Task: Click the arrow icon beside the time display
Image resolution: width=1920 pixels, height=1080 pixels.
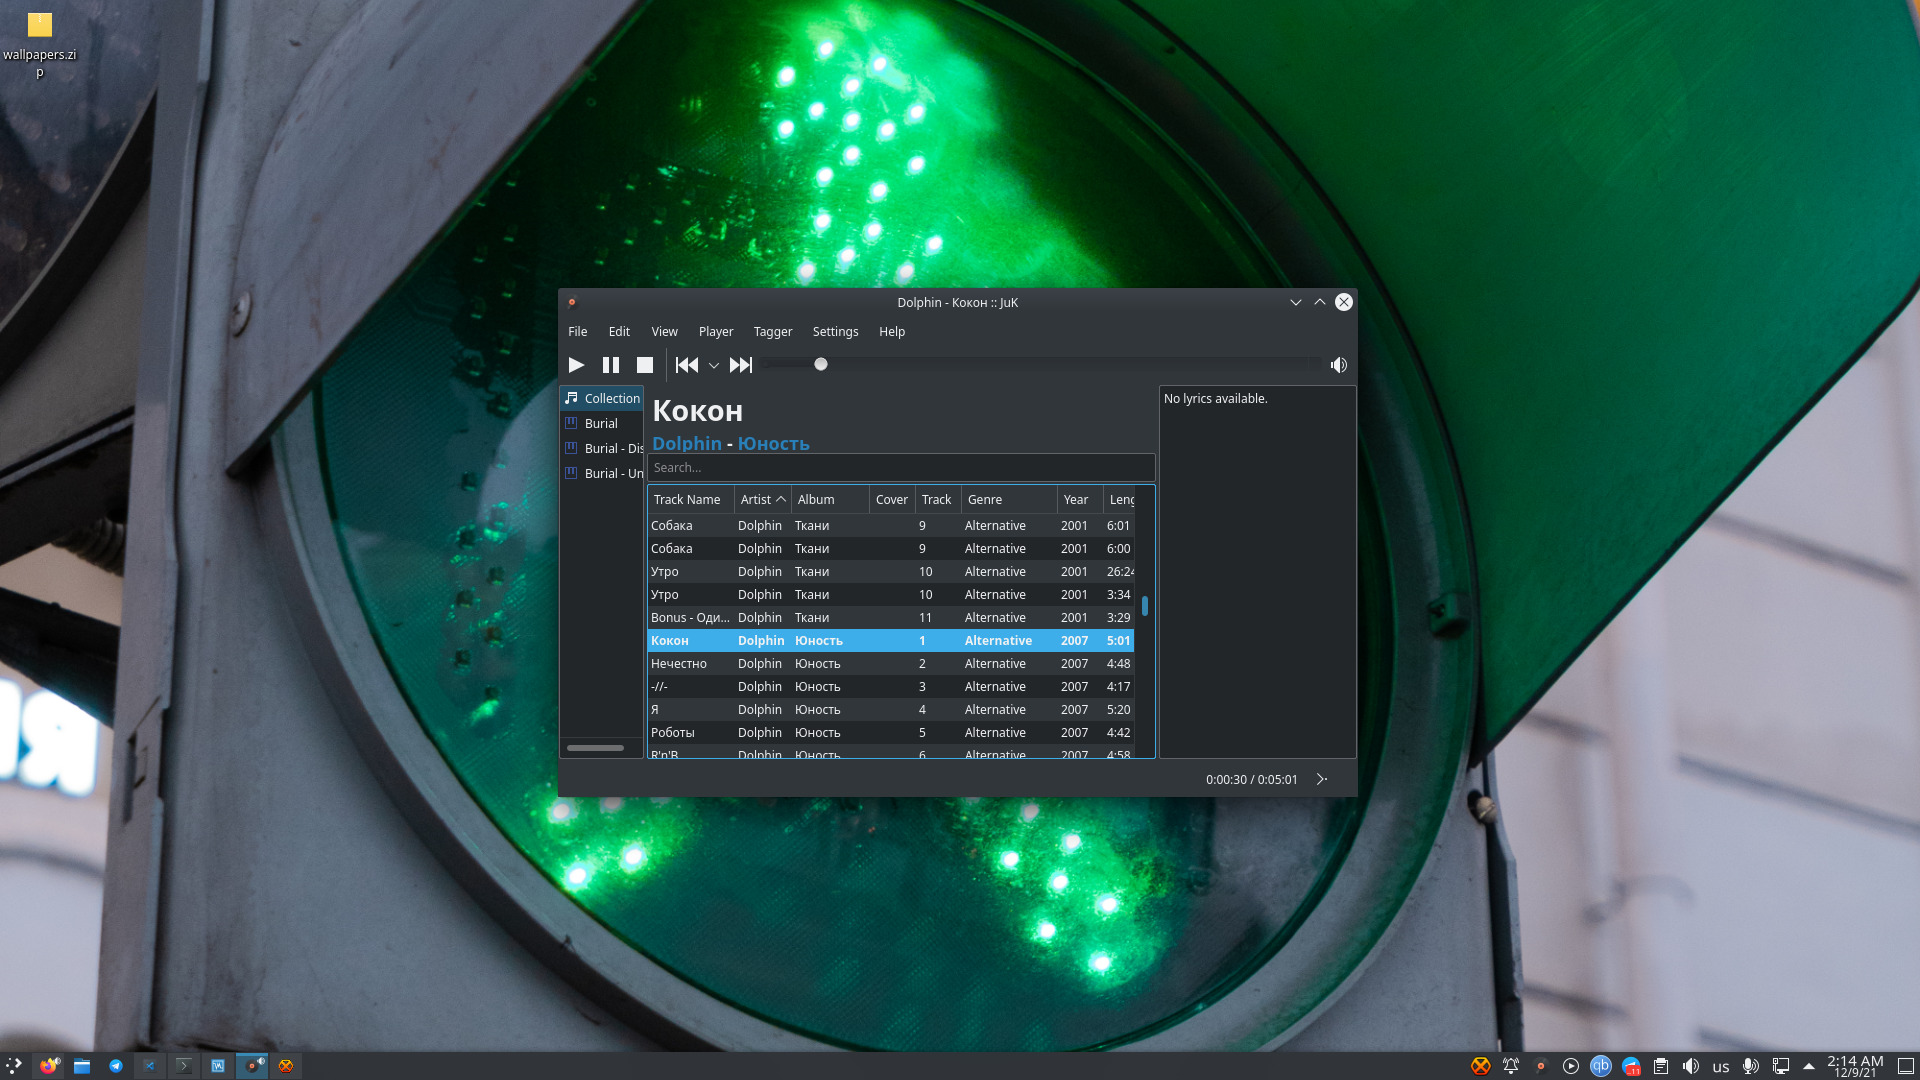Action: (x=1322, y=779)
